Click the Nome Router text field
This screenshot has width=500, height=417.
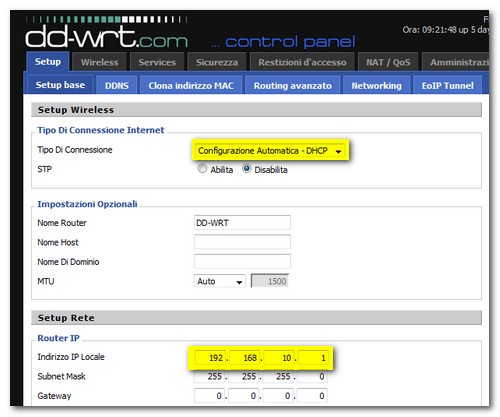[242, 222]
